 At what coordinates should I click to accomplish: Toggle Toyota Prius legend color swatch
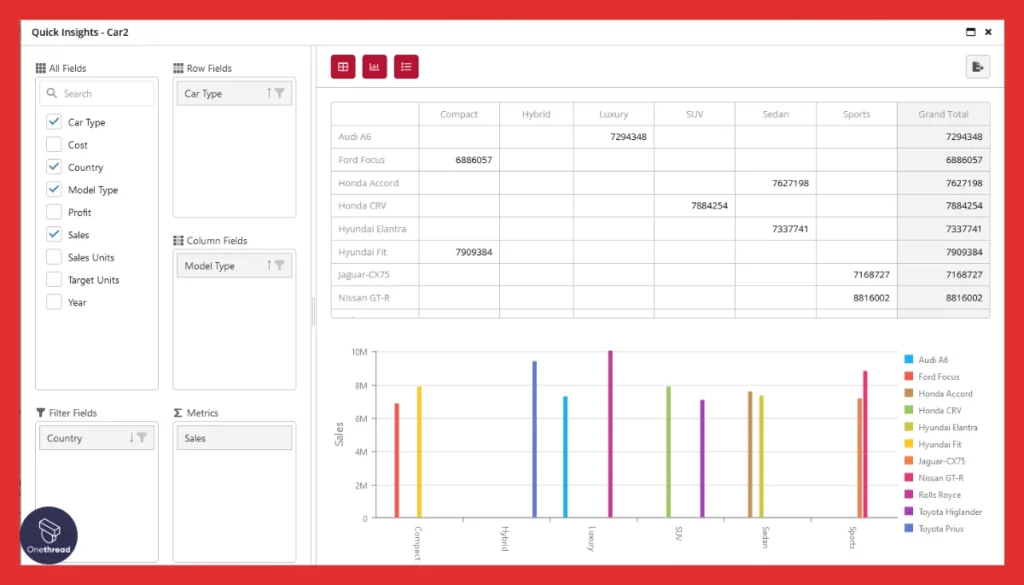click(908, 528)
